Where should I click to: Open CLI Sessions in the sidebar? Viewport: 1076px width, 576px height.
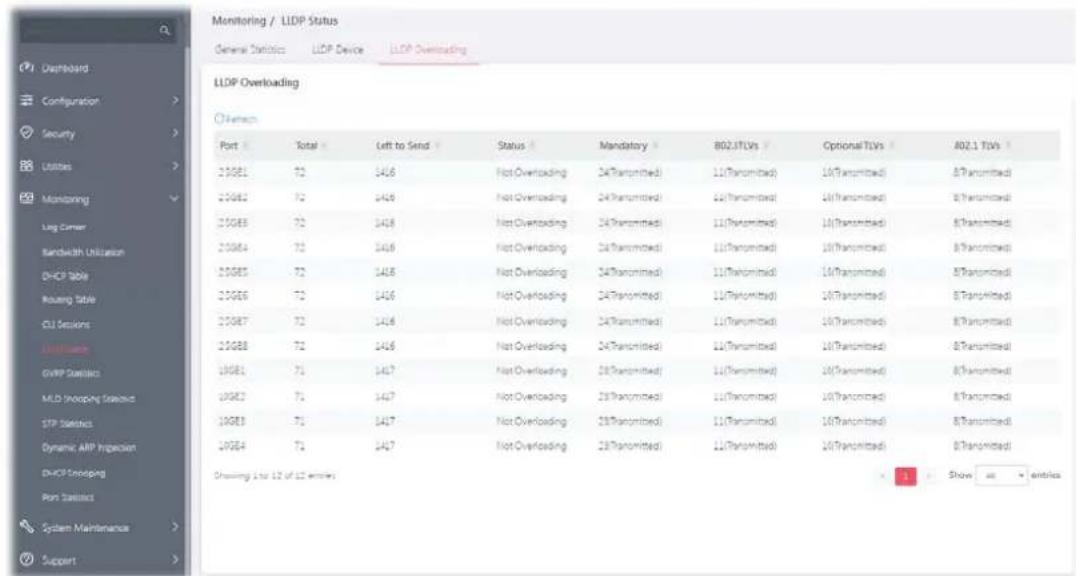(x=66, y=324)
